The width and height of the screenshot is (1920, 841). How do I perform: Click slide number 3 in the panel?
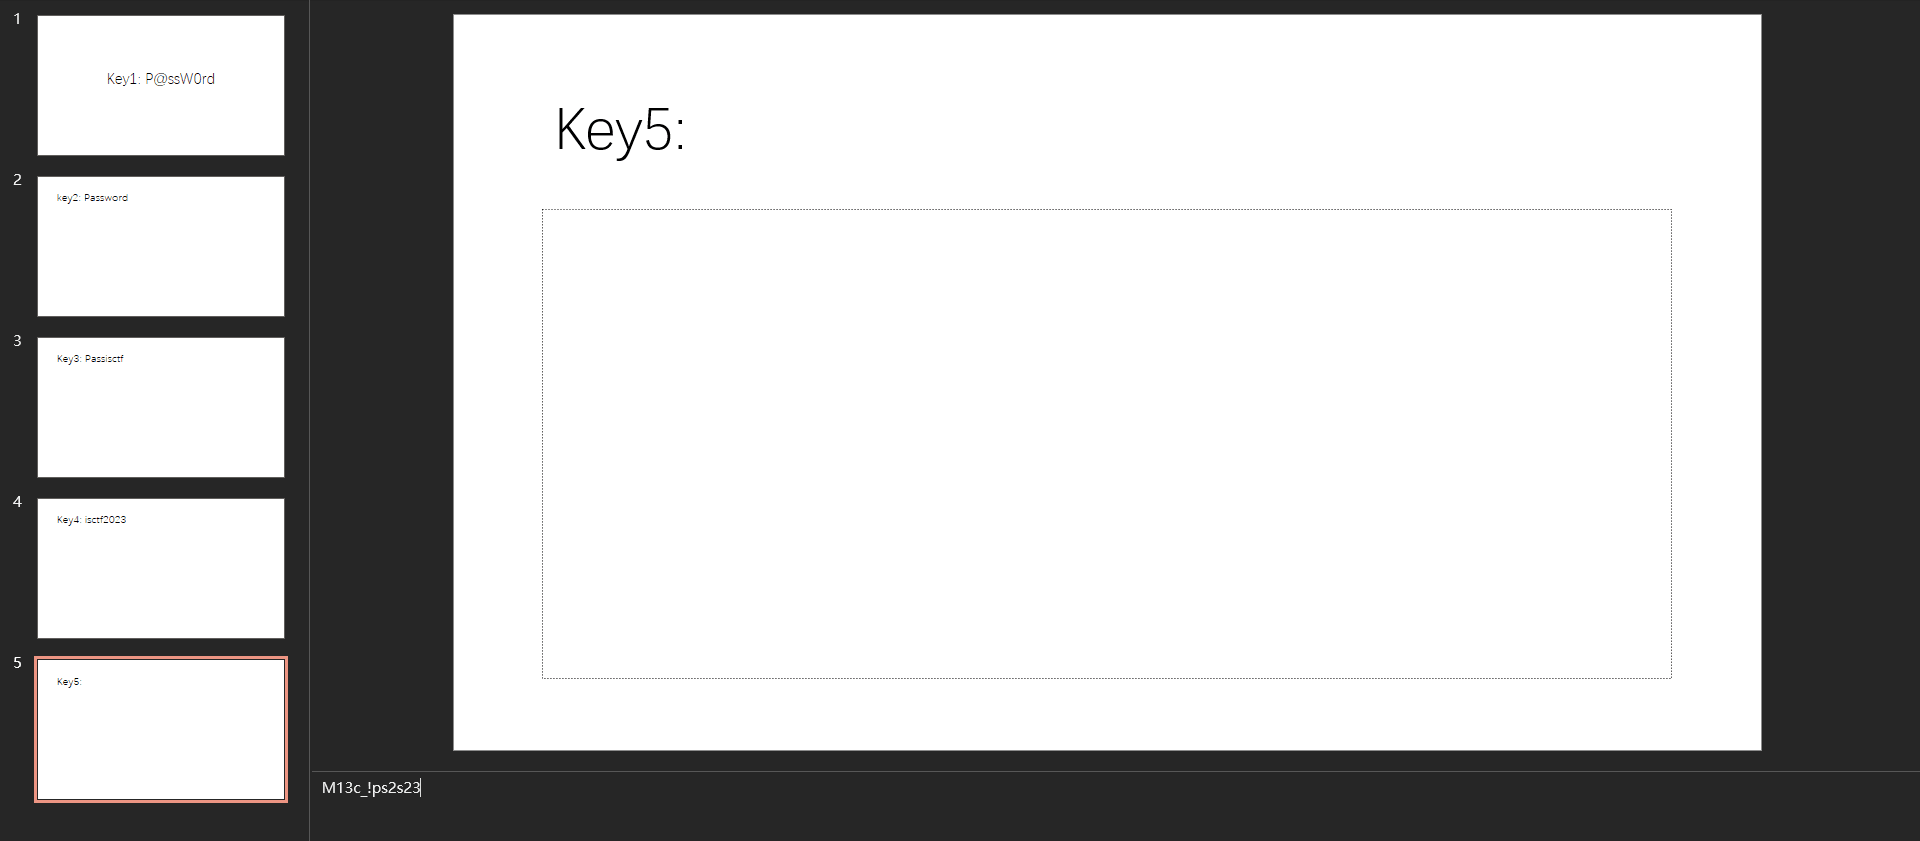click(x=17, y=341)
